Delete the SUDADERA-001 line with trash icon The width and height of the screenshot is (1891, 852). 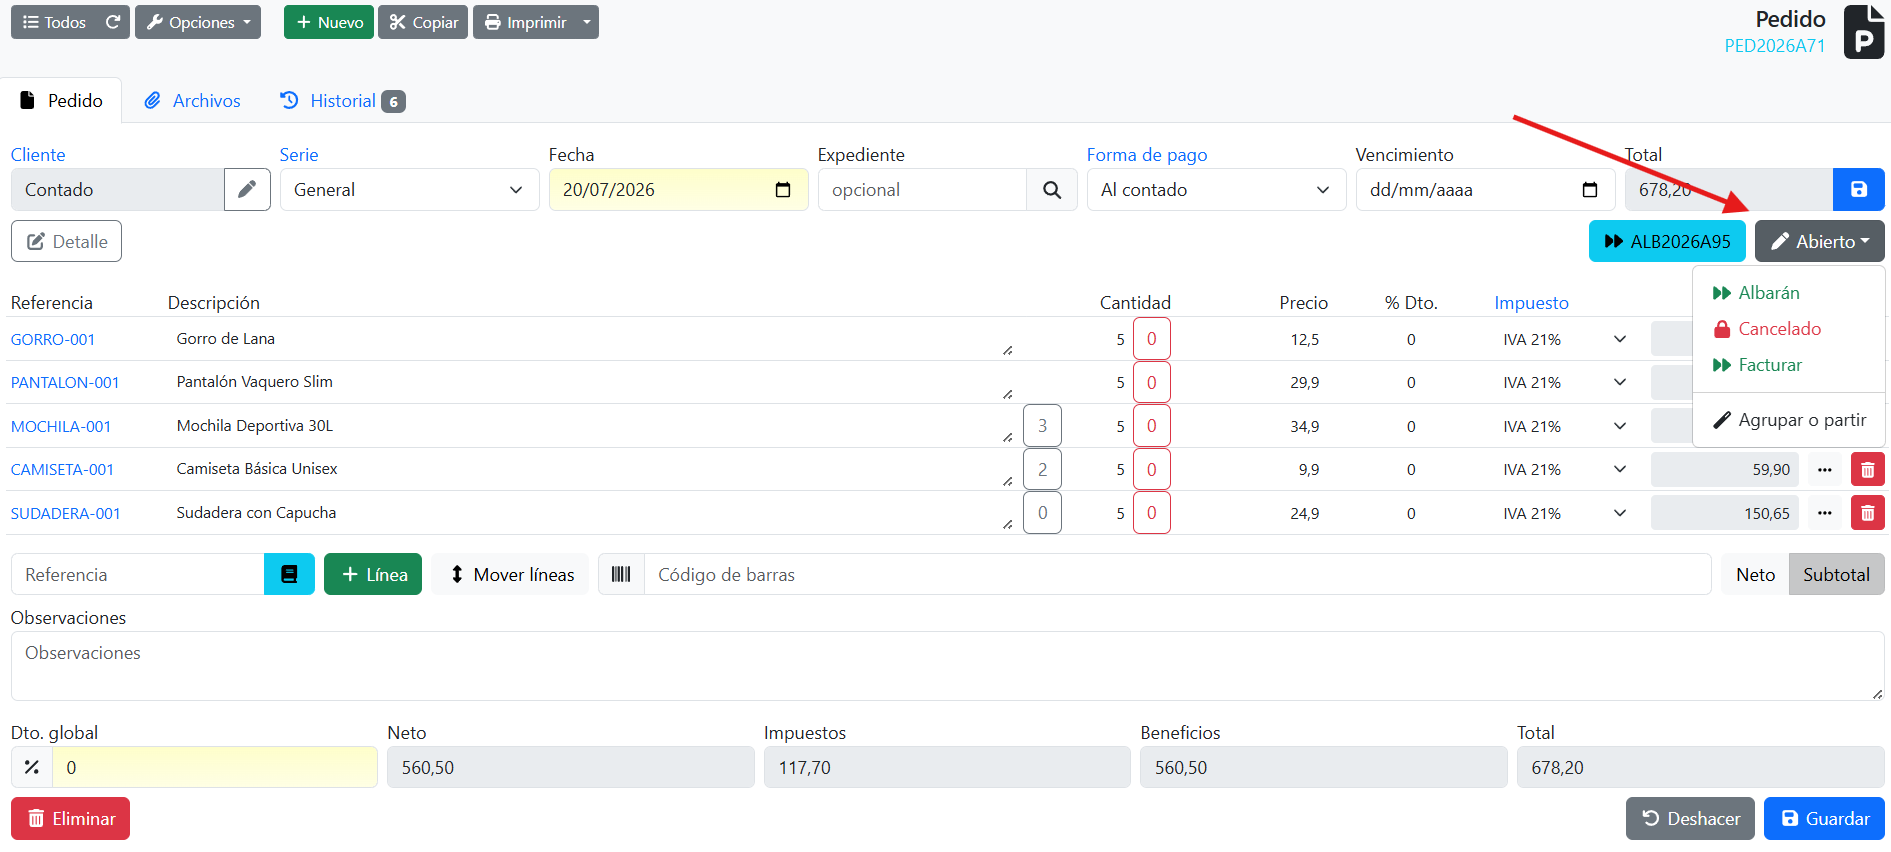pyautogui.click(x=1868, y=513)
